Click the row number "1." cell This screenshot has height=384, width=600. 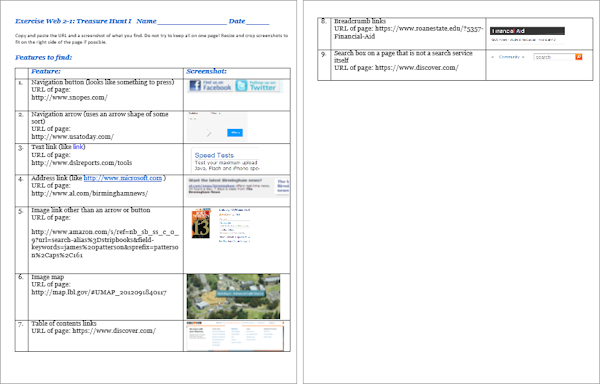coord(21,95)
